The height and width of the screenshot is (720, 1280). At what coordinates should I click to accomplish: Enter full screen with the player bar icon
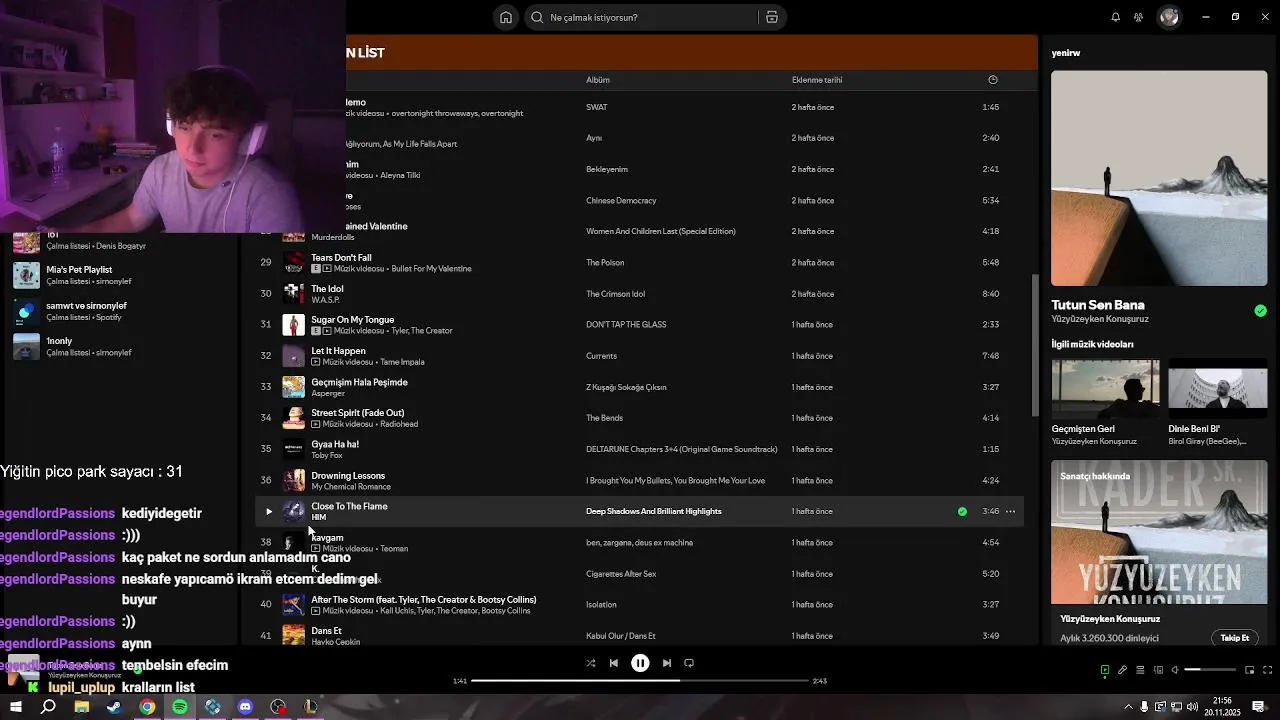pos(1267,670)
